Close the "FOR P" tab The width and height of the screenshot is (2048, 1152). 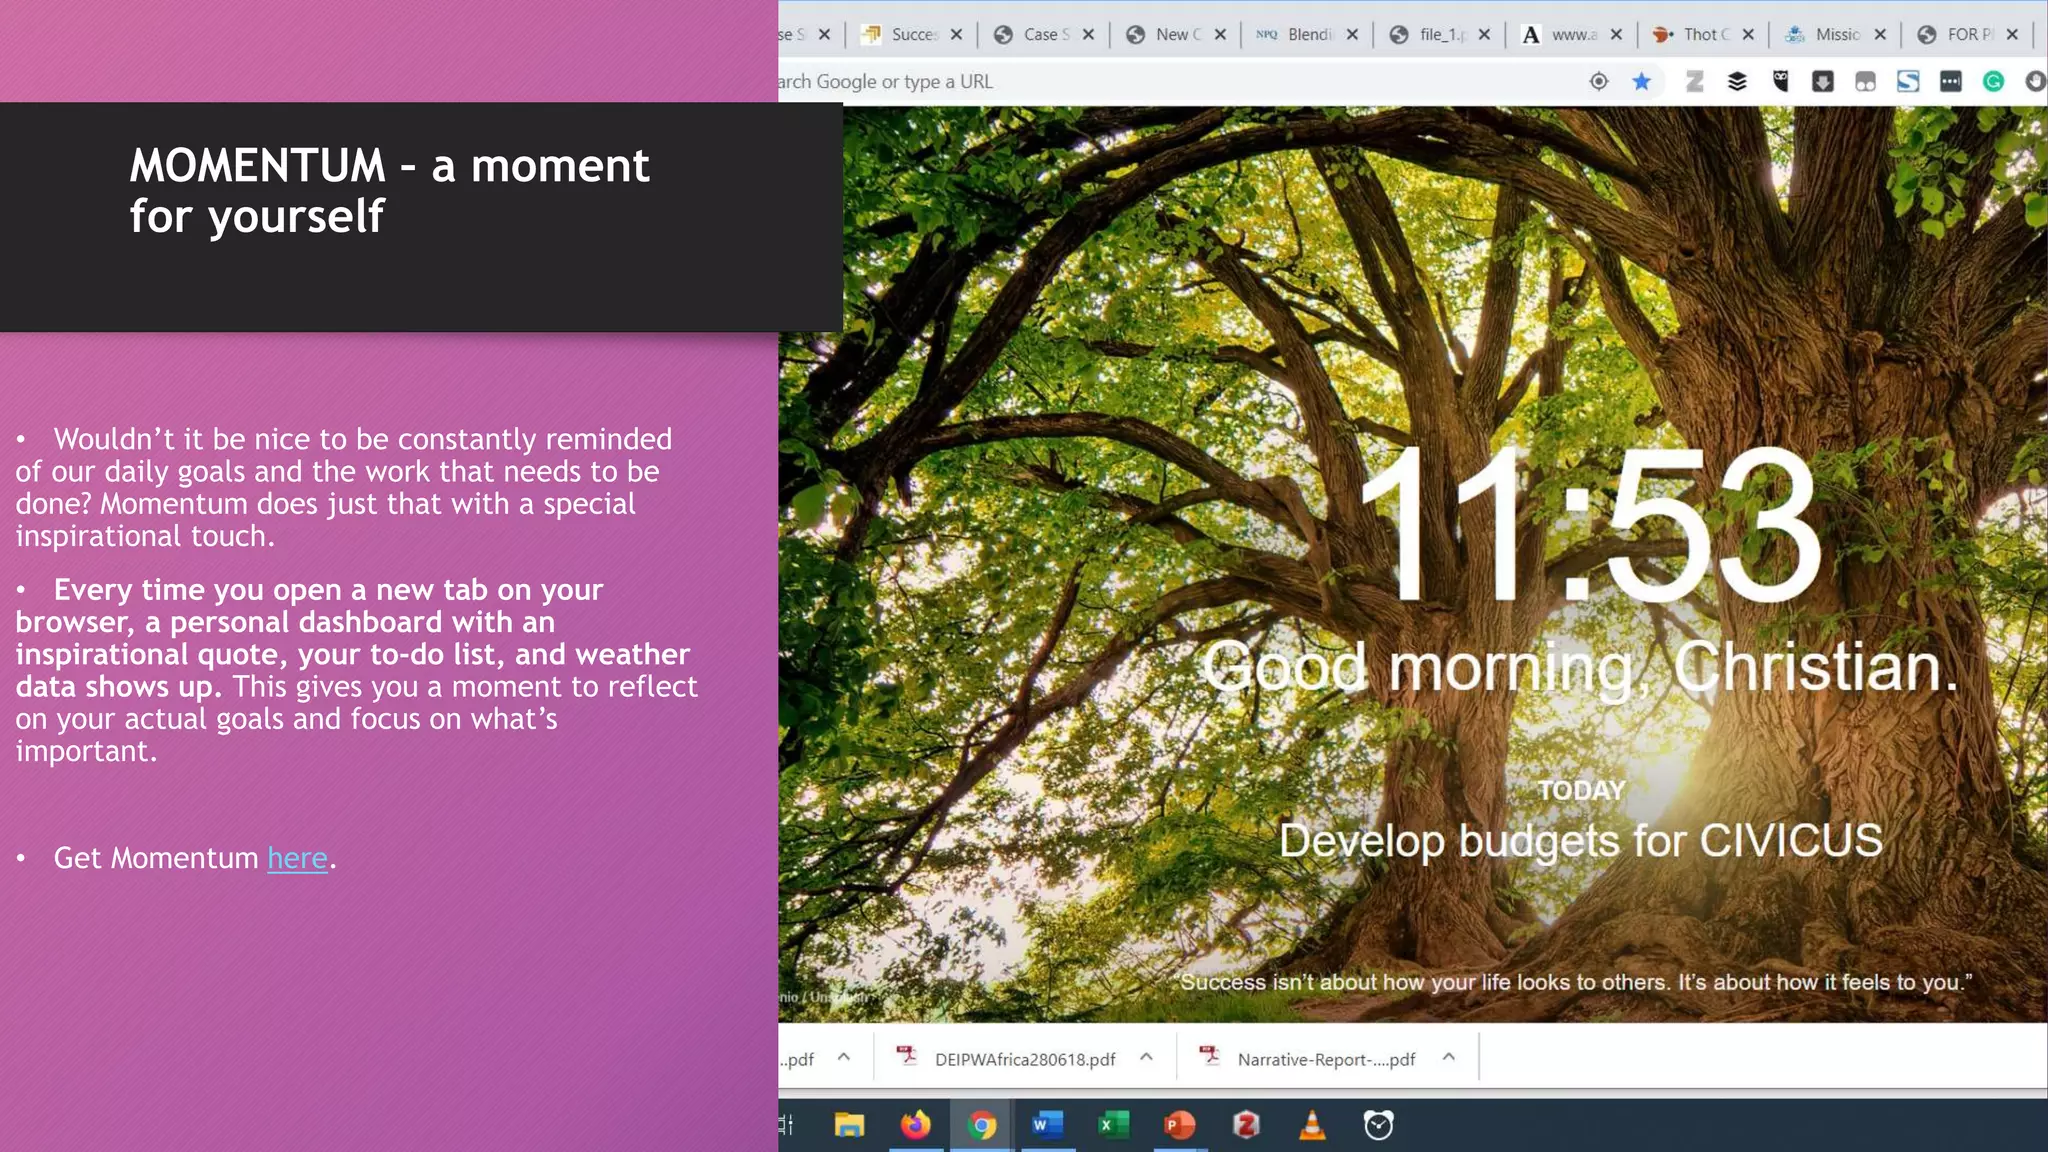point(2012,34)
